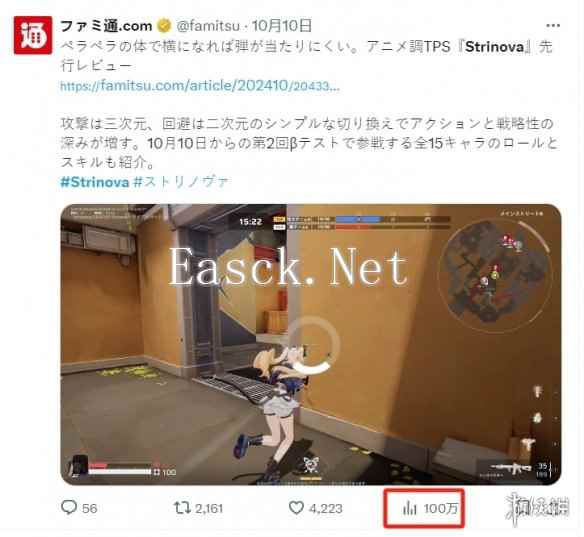Like the post with heart icon
Image resolution: width=584 pixels, height=537 pixels.
tap(296, 508)
